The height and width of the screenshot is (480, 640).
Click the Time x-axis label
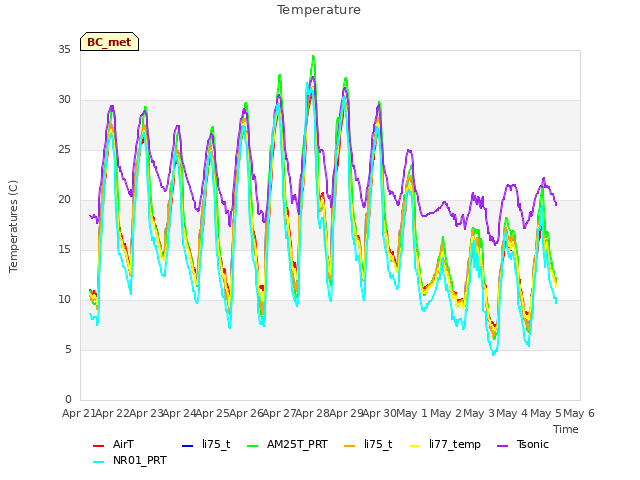coord(566,429)
